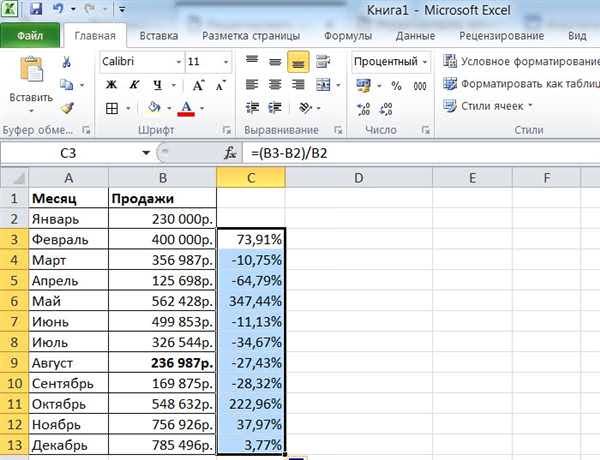Viewport: 600px width, 460px height.
Task: Copy selection with the copy icon
Action: coord(67,84)
